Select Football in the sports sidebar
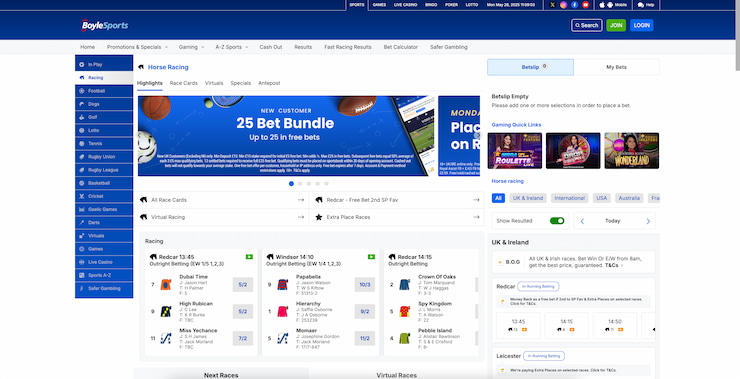 click(104, 91)
